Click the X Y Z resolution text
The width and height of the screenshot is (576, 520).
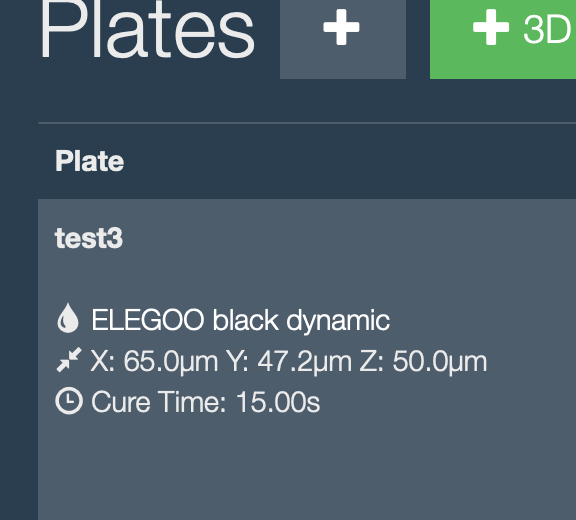tap(289, 362)
